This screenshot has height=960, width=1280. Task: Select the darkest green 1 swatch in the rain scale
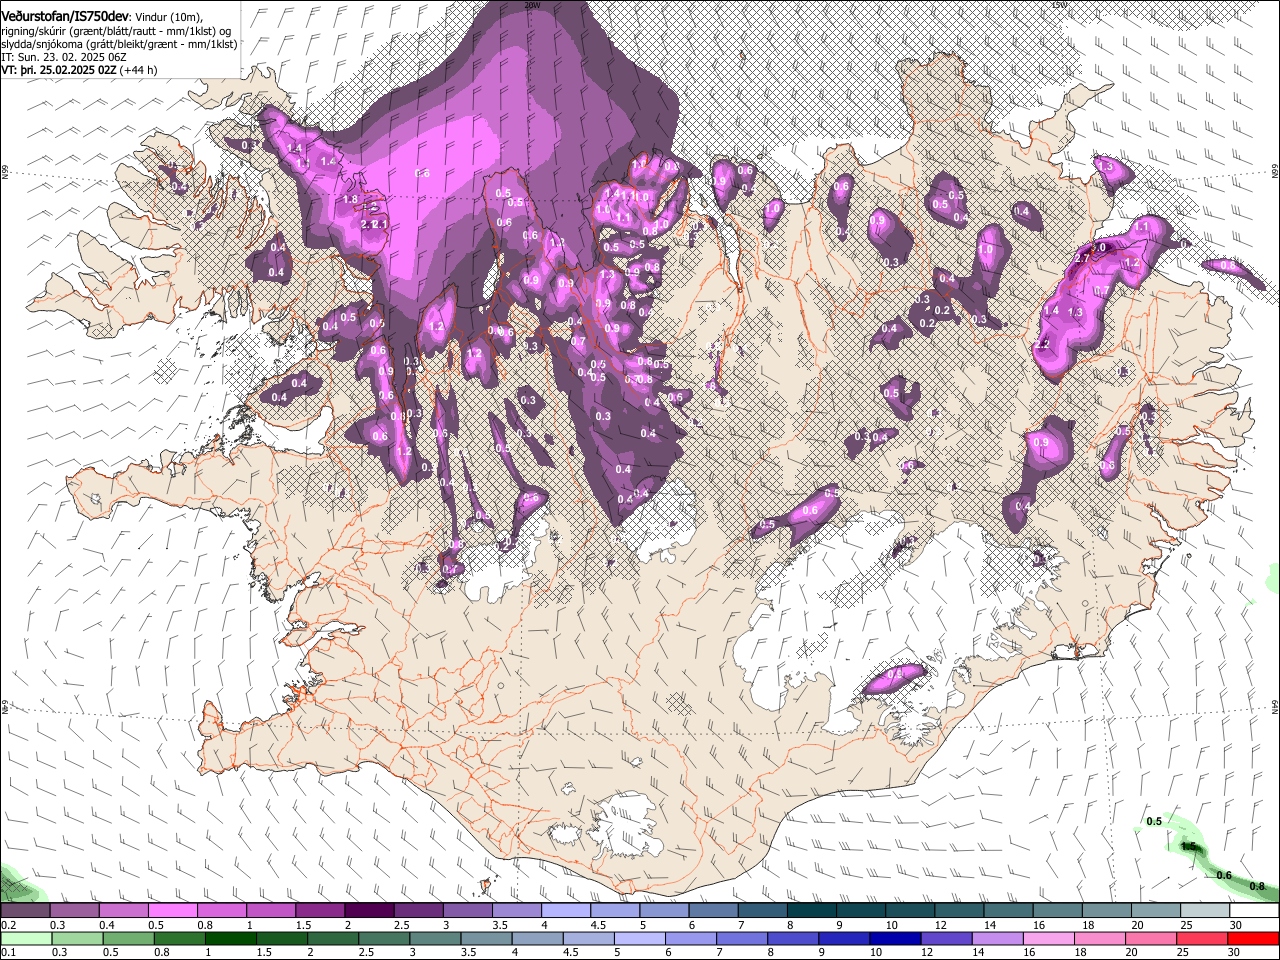pyautogui.click(x=230, y=938)
